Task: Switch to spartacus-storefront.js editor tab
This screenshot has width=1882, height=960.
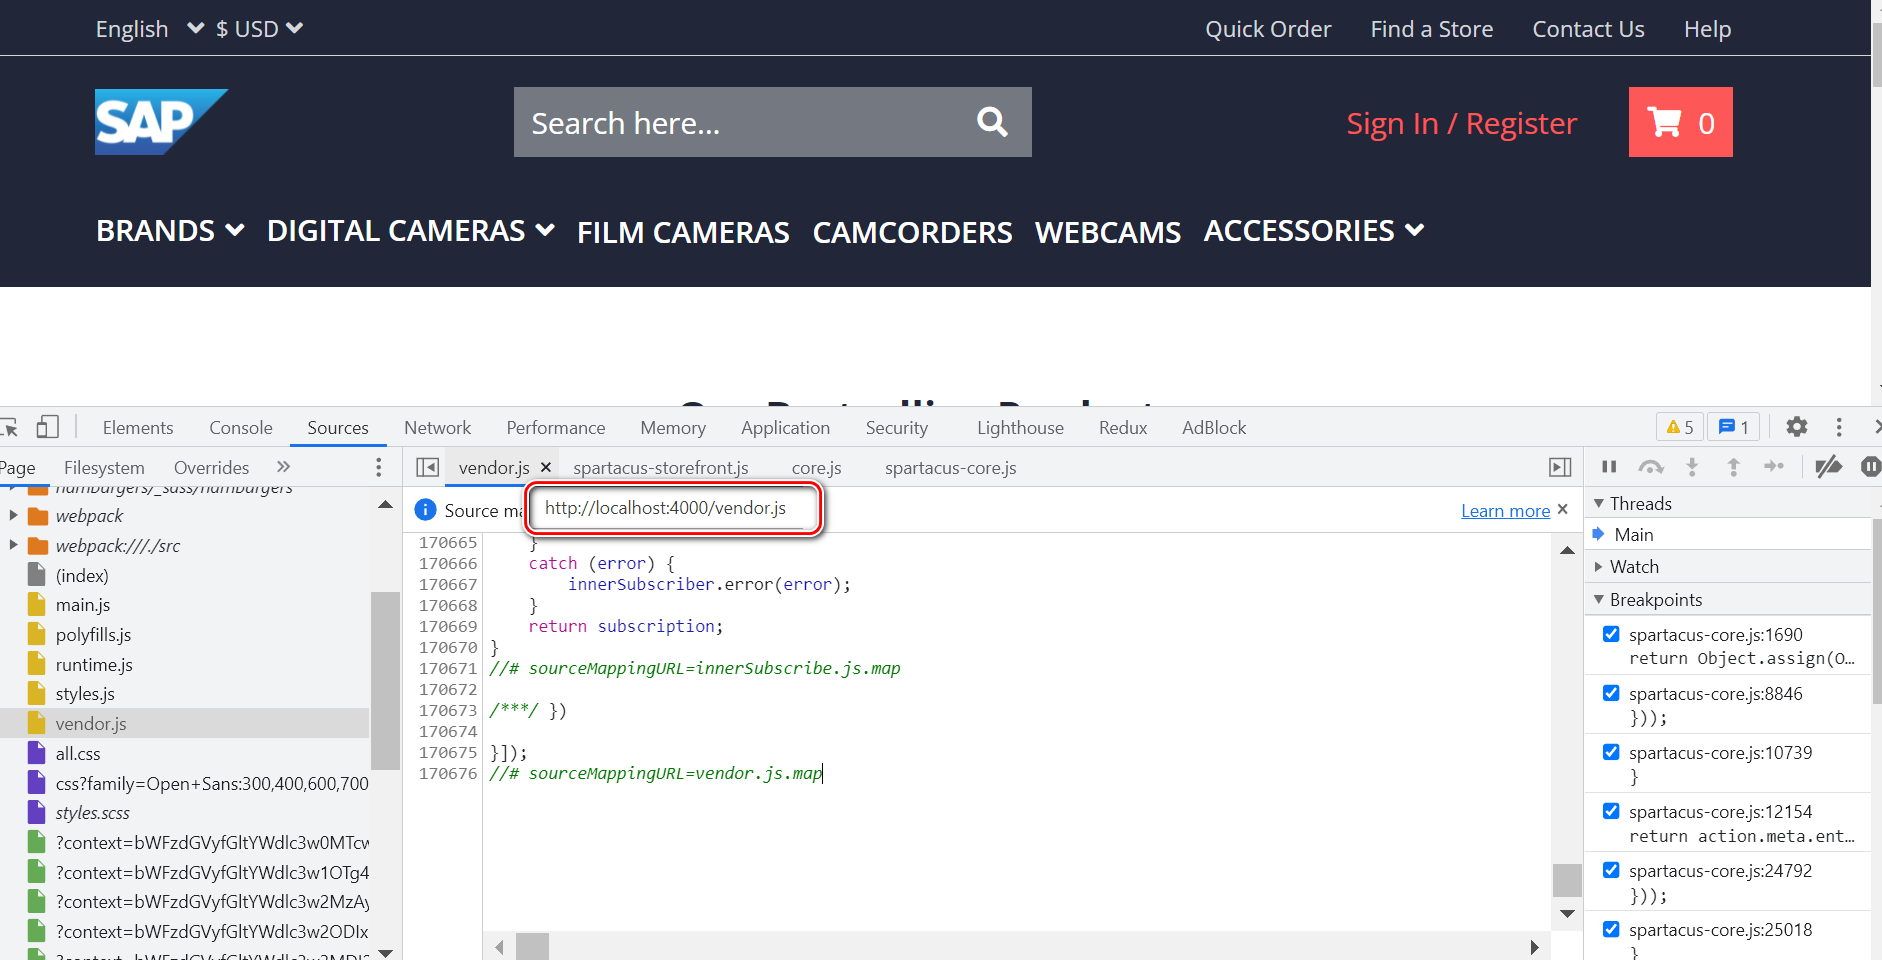Action: point(661,467)
